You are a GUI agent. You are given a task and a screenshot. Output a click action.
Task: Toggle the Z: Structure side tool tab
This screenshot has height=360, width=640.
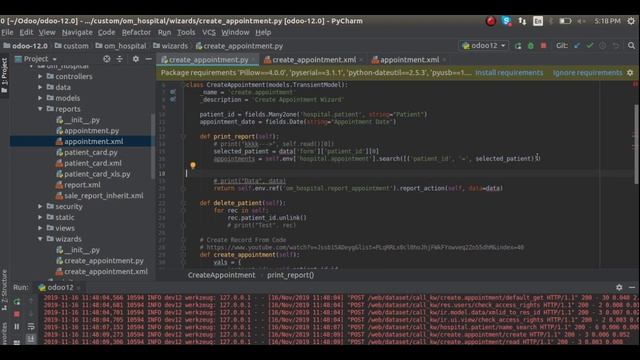point(4,291)
